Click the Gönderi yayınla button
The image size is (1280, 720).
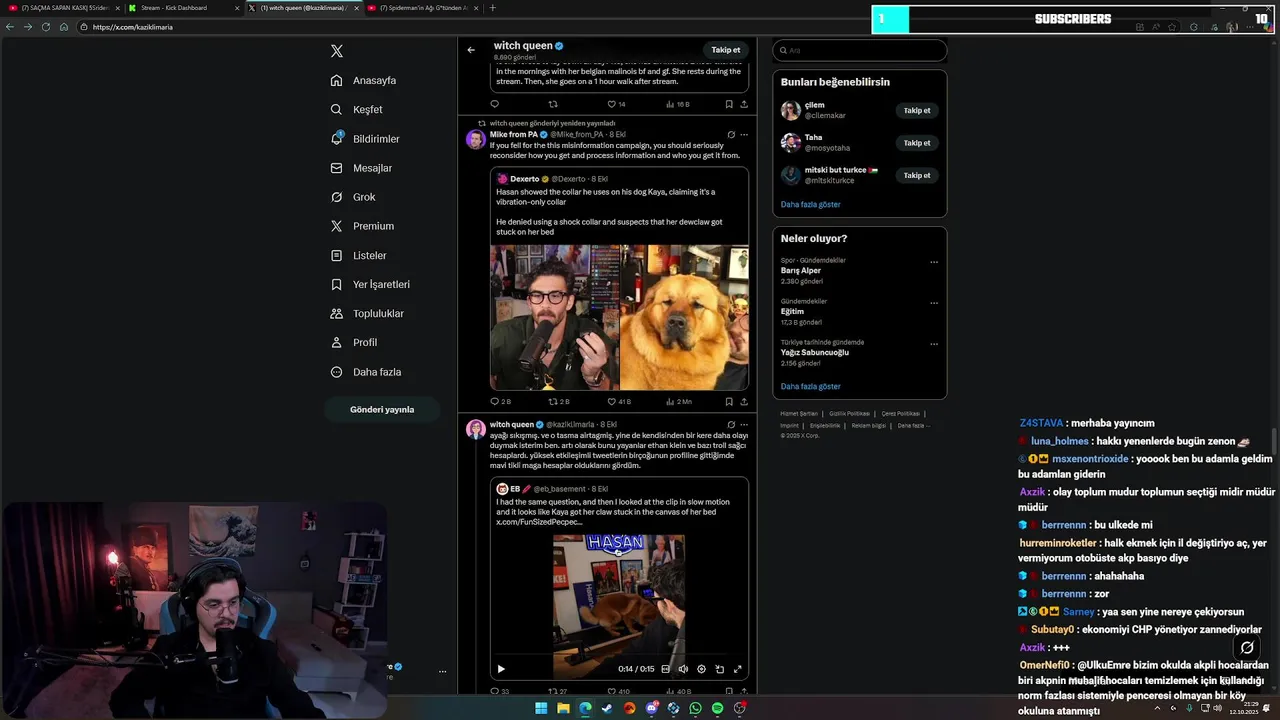click(382, 409)
